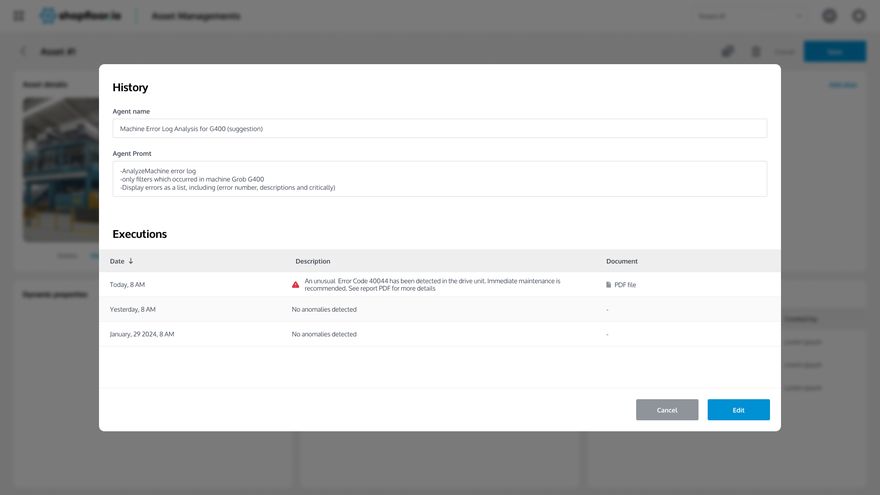This screenshot has height=495, width=880.
Task: Click the Cancel button in History dialog
Action: [x=667, y=410]
